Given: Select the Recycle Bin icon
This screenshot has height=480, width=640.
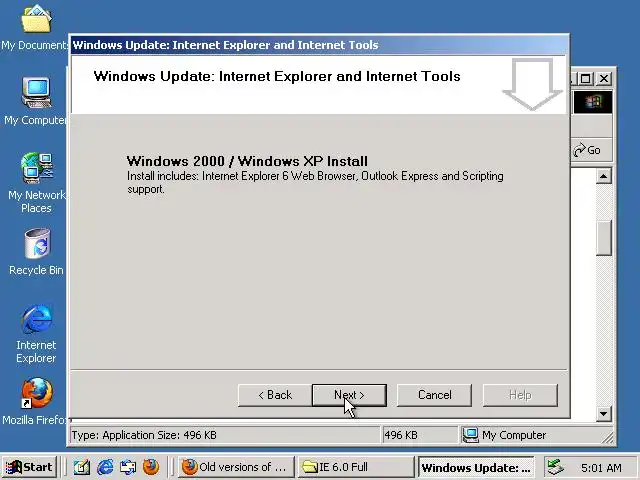Looking at the screenshot, I should [x=36, y=252].
